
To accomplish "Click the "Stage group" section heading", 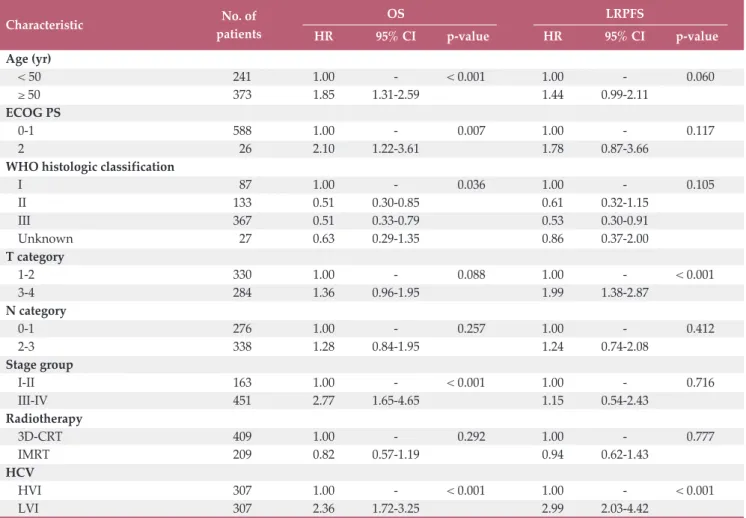I will coord(39,365).
